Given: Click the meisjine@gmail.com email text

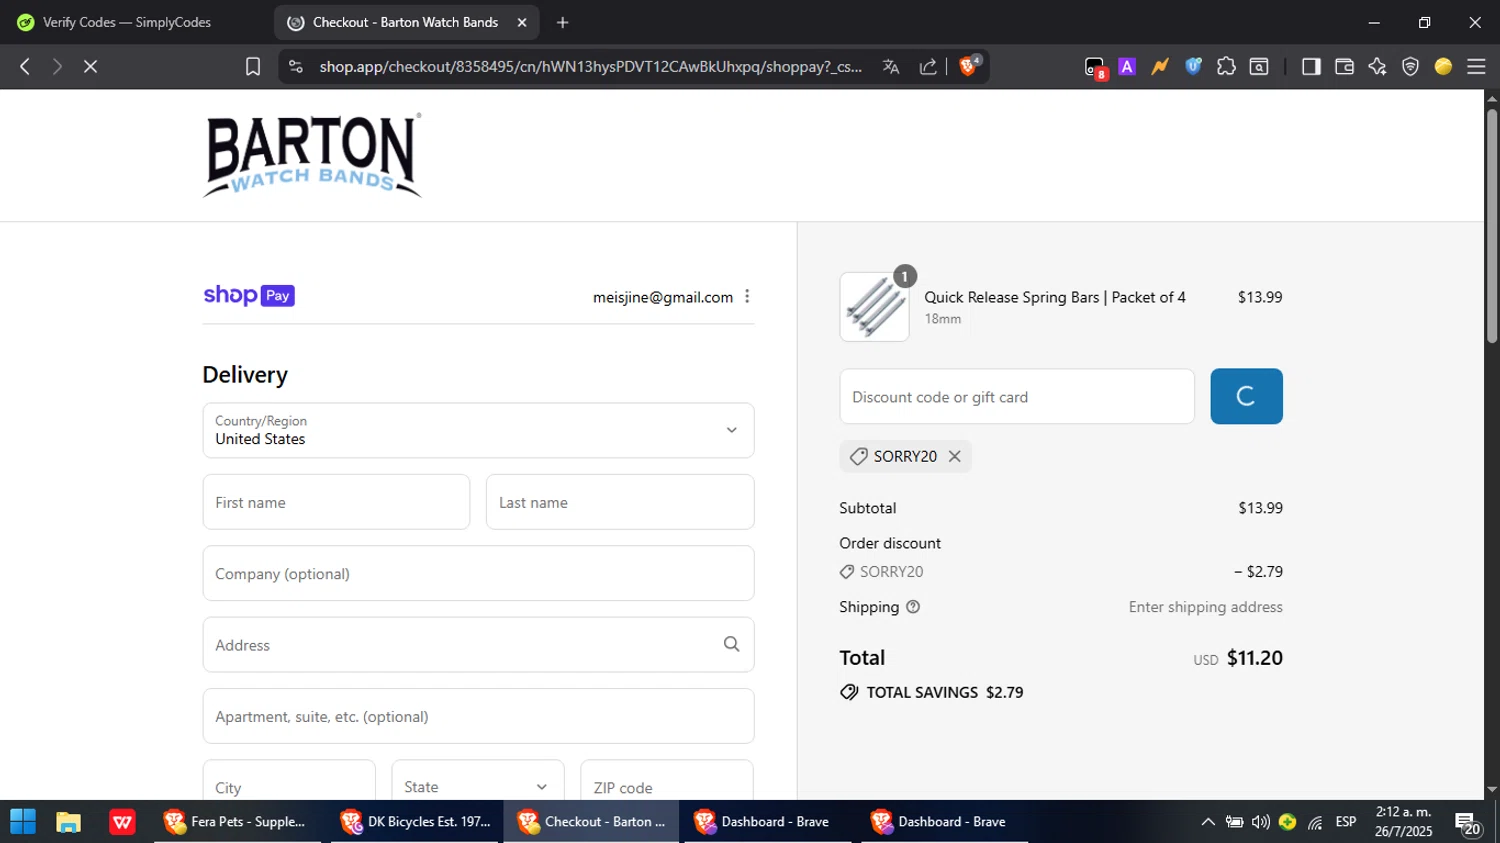Looking at the screenshot, I should pyautogui.click(x=663, y=297).
